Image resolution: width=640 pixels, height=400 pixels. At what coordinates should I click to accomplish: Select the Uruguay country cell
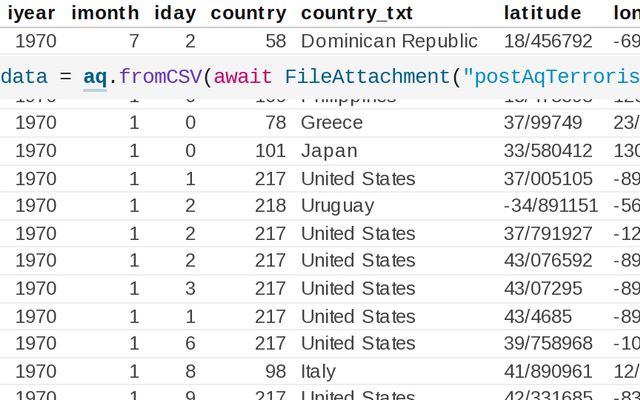[x=337, y=206]
